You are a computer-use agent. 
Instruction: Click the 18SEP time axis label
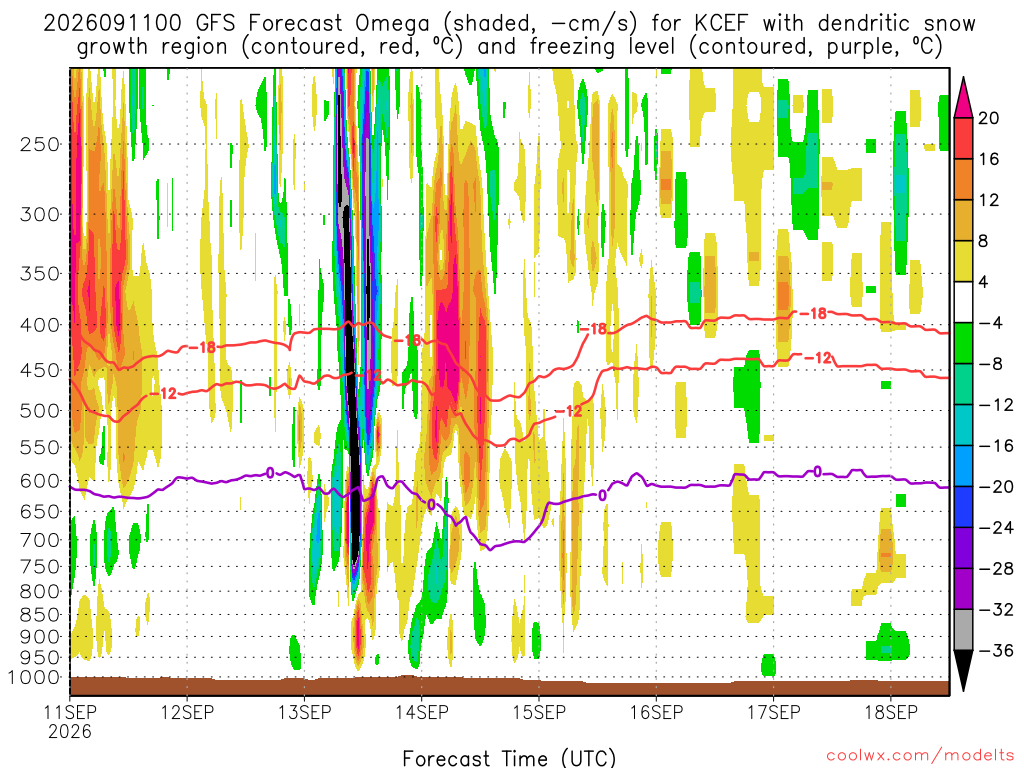click(891, 712)
